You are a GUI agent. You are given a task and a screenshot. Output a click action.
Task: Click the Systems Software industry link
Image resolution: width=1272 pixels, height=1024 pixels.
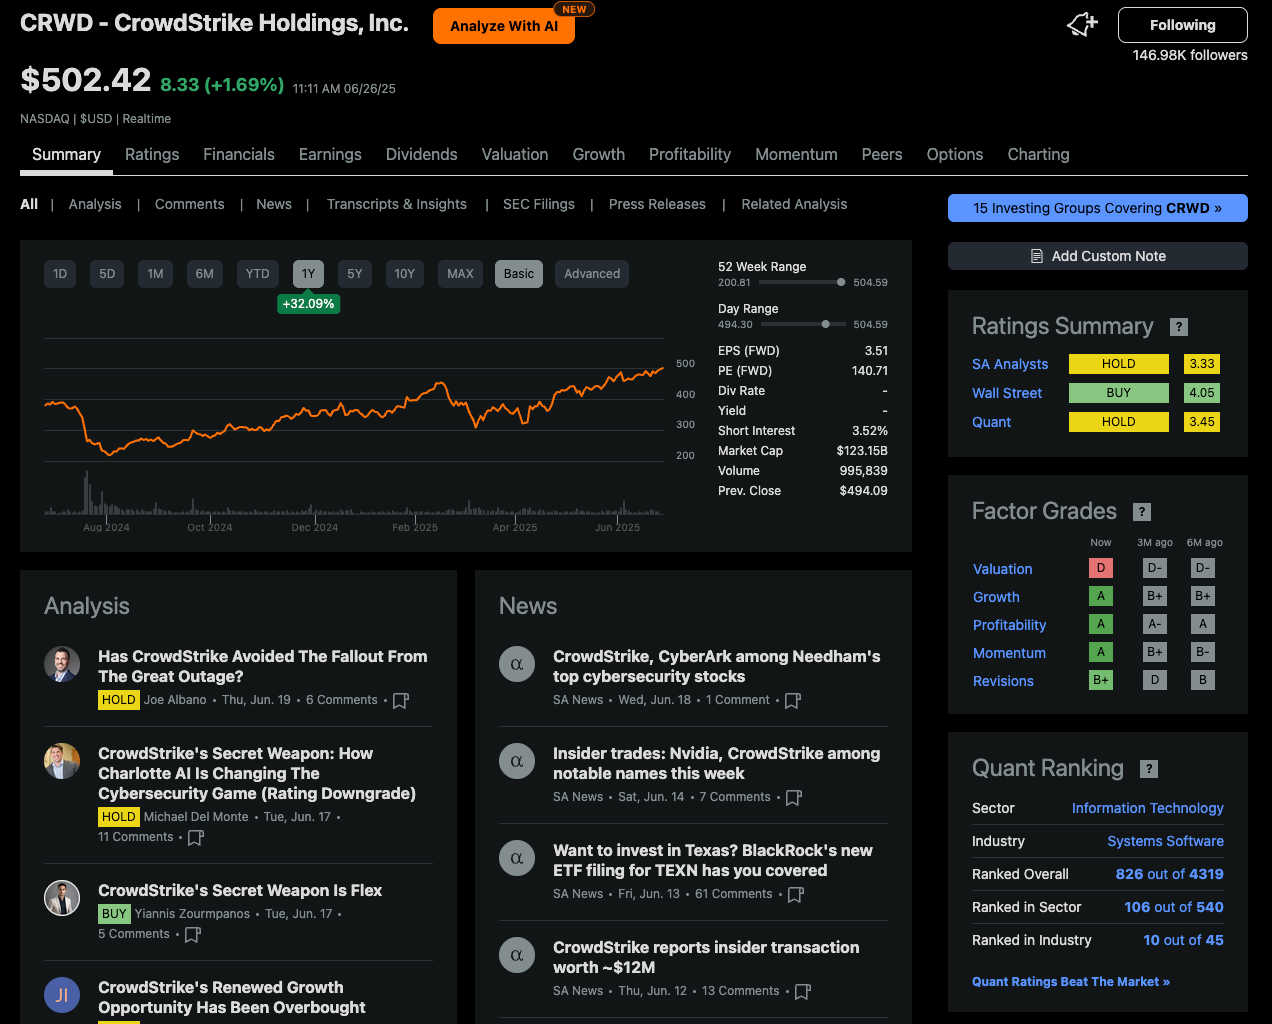[1166, 841]
